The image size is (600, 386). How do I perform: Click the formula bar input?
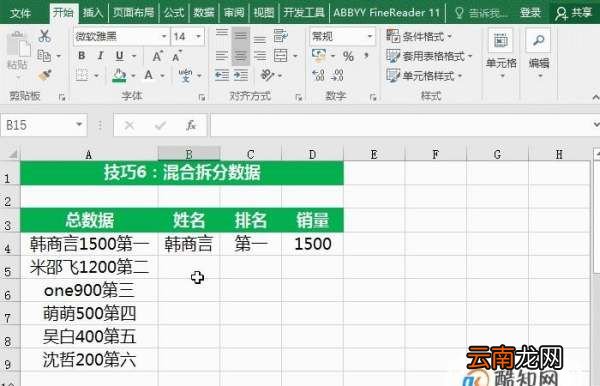402,125
